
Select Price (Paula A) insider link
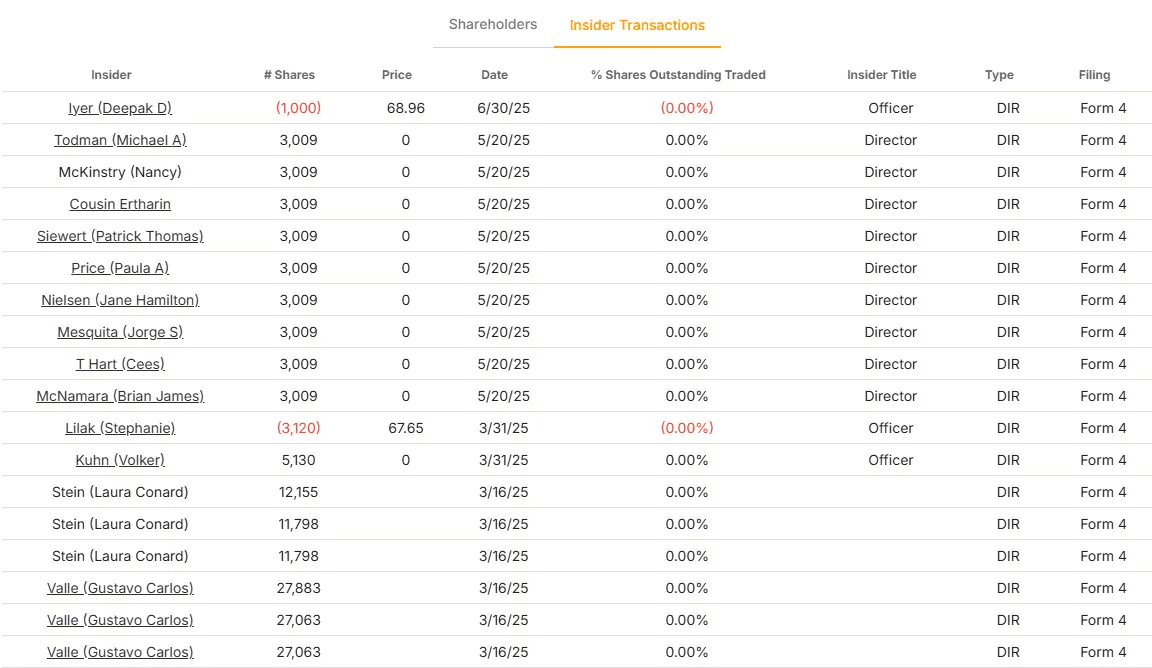120,268
